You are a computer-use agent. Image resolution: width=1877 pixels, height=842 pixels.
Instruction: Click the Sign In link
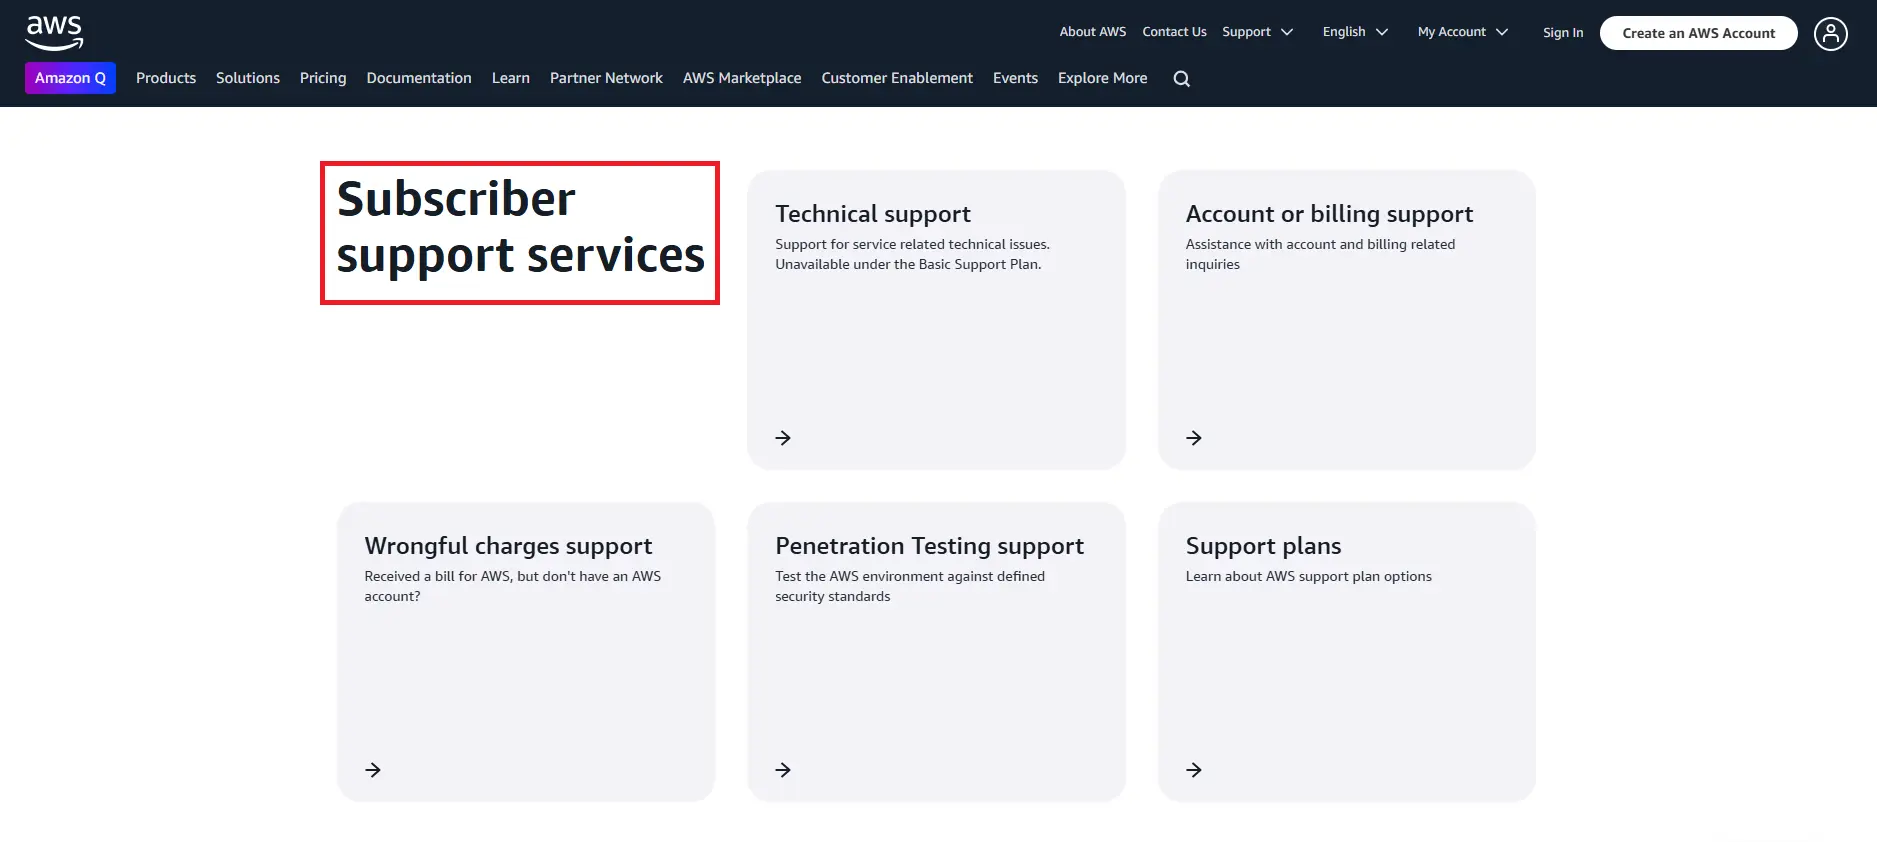(1563, 33)
